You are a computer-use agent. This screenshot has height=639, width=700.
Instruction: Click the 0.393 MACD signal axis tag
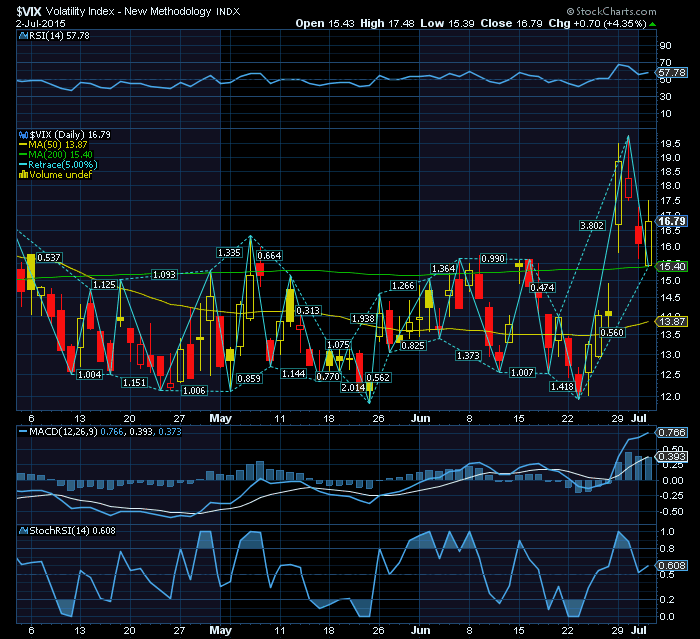pos(672,456)
